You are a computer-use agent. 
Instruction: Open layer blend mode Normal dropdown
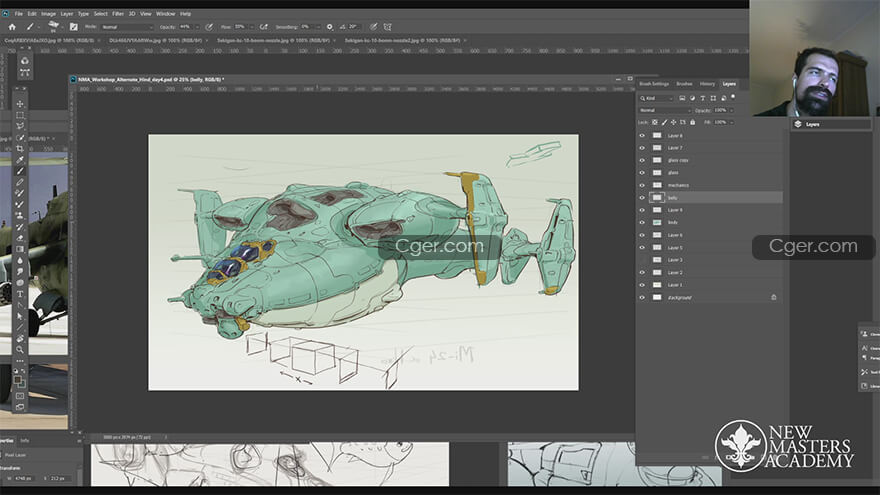coord(665,110)
